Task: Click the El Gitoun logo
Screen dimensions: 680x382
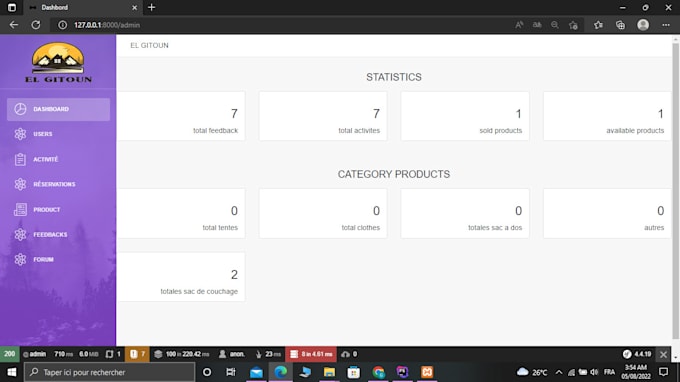Action: point(58,62)
